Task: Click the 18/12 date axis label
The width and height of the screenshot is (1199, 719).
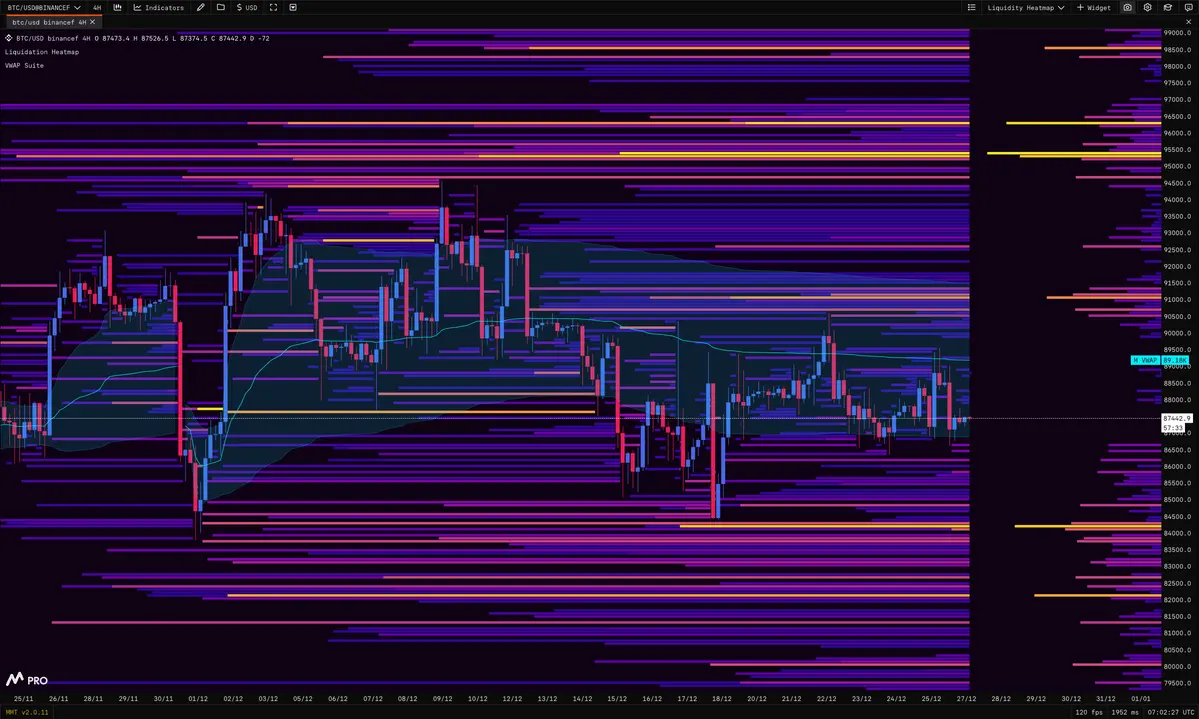Action: point(722,698)
